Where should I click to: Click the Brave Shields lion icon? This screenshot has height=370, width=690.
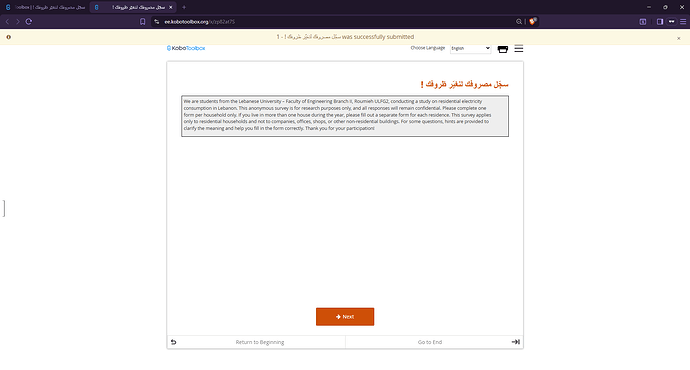(532, 21)
